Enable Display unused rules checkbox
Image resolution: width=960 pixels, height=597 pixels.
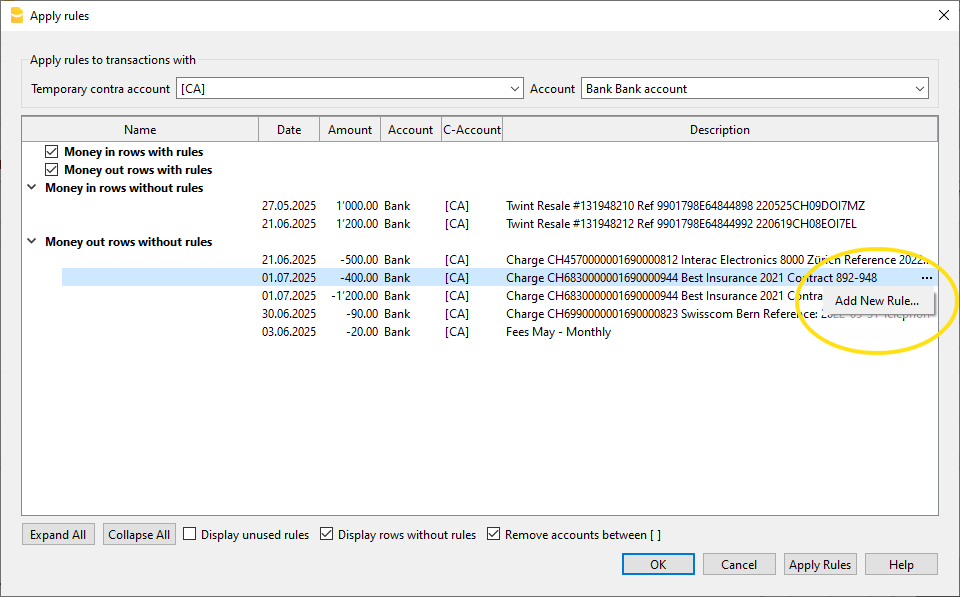(x=190, y=535)
